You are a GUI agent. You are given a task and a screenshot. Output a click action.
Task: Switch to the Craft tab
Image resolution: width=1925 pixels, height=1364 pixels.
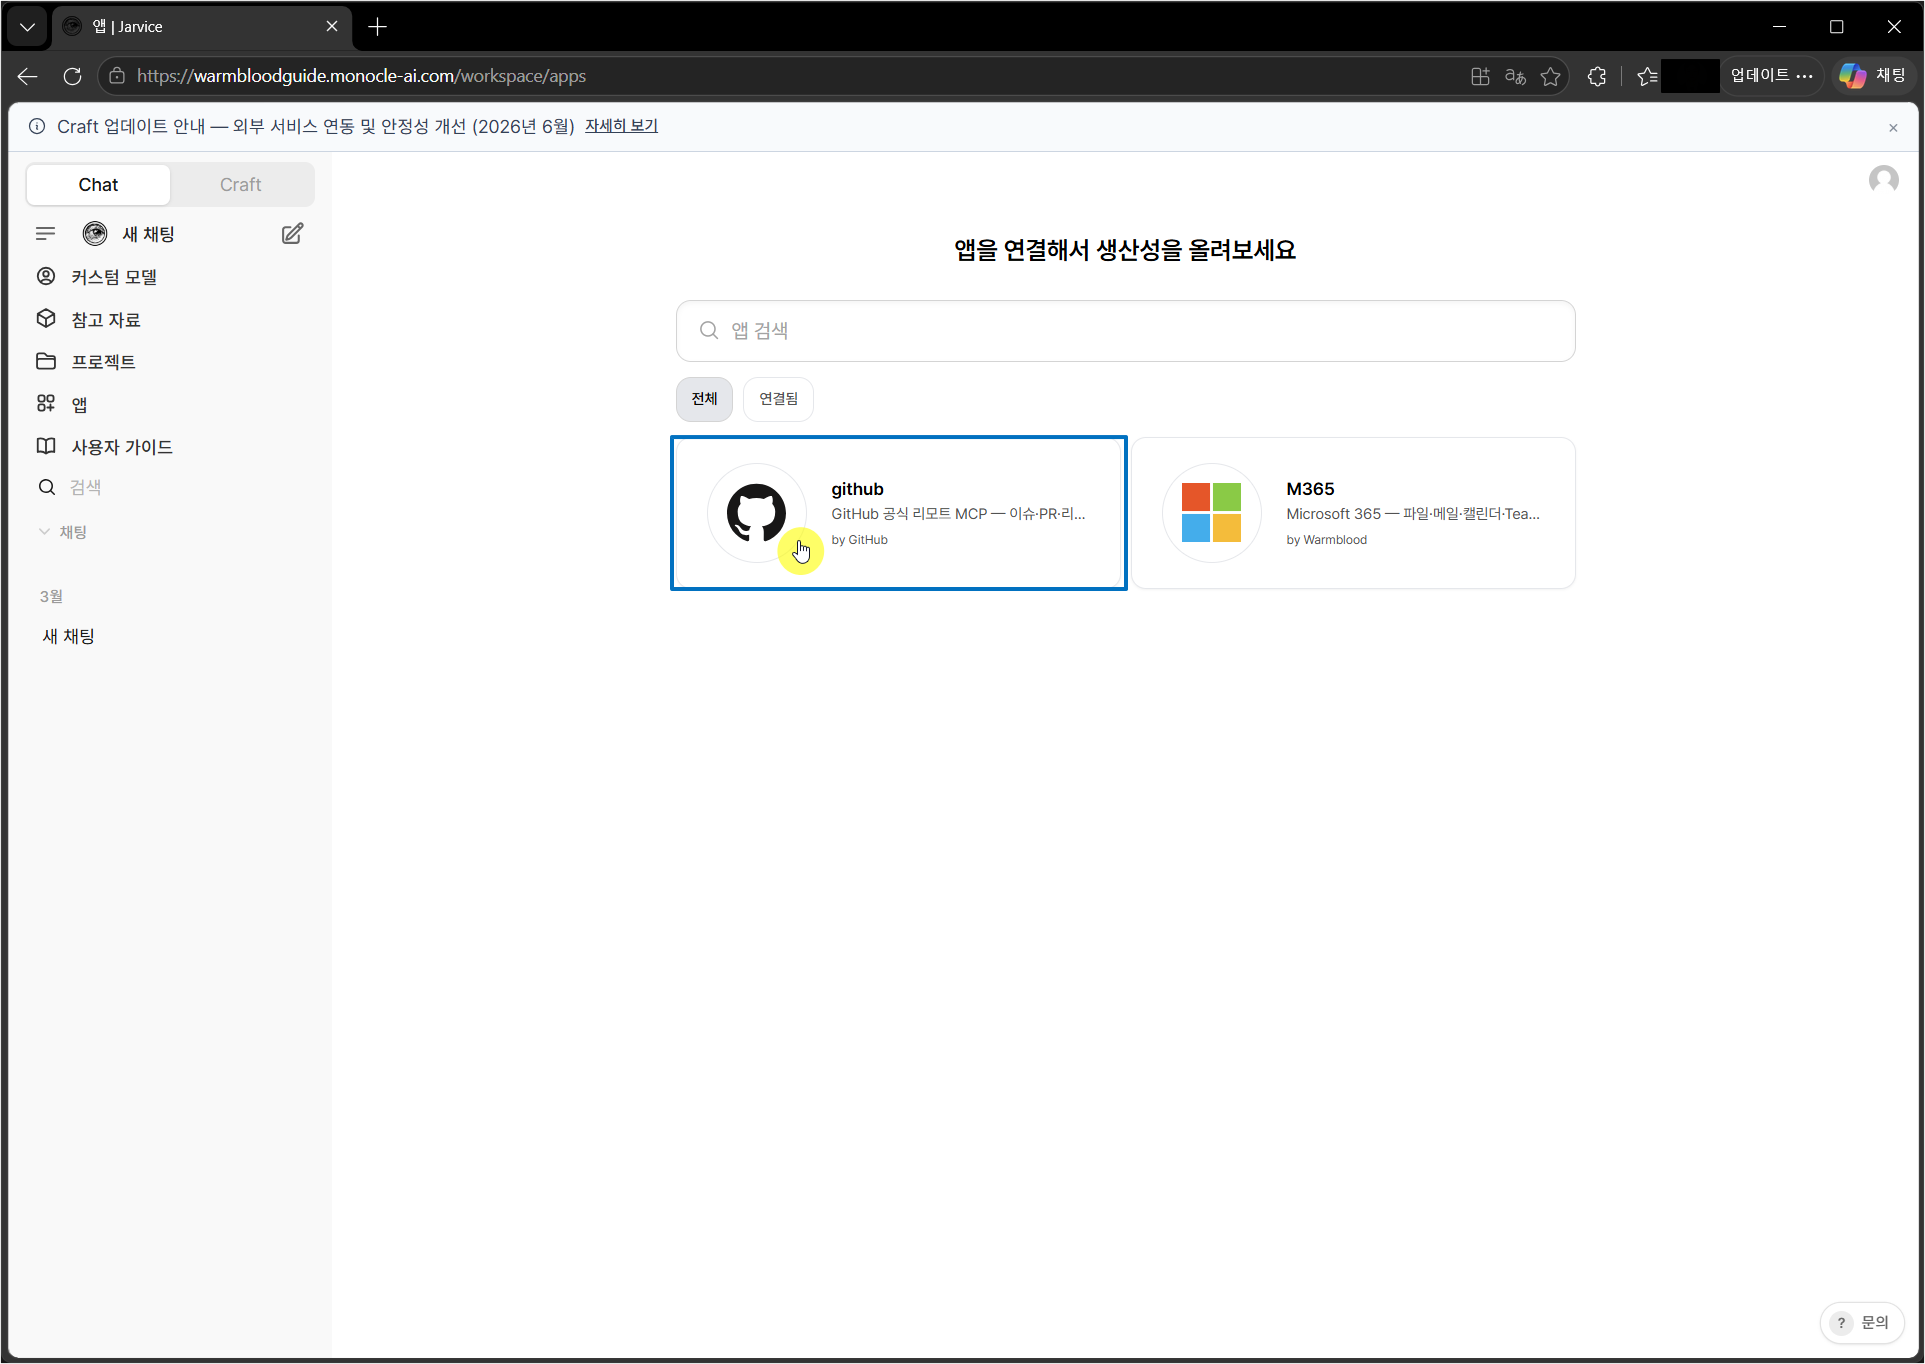click(241, 185)
